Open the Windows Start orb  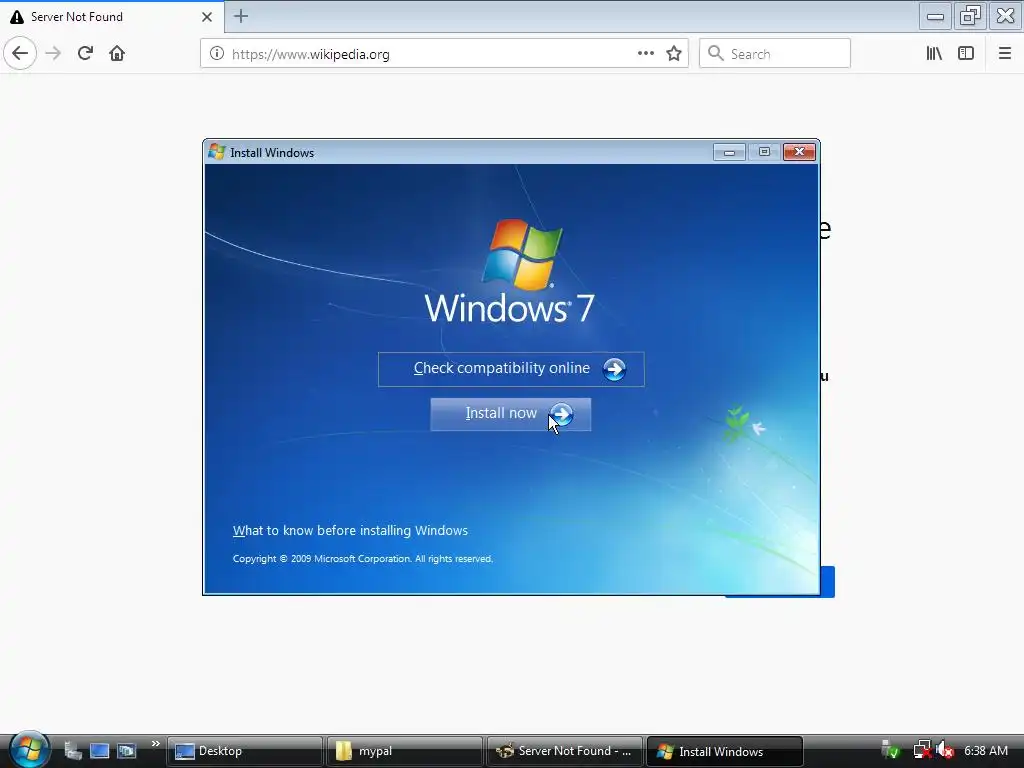click(29, 750)
